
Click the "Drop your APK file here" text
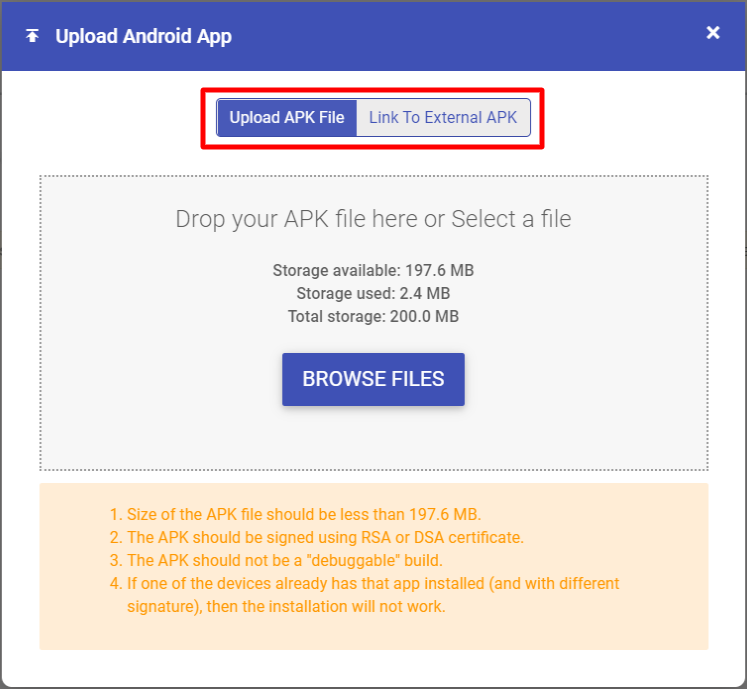coord(297,219)
